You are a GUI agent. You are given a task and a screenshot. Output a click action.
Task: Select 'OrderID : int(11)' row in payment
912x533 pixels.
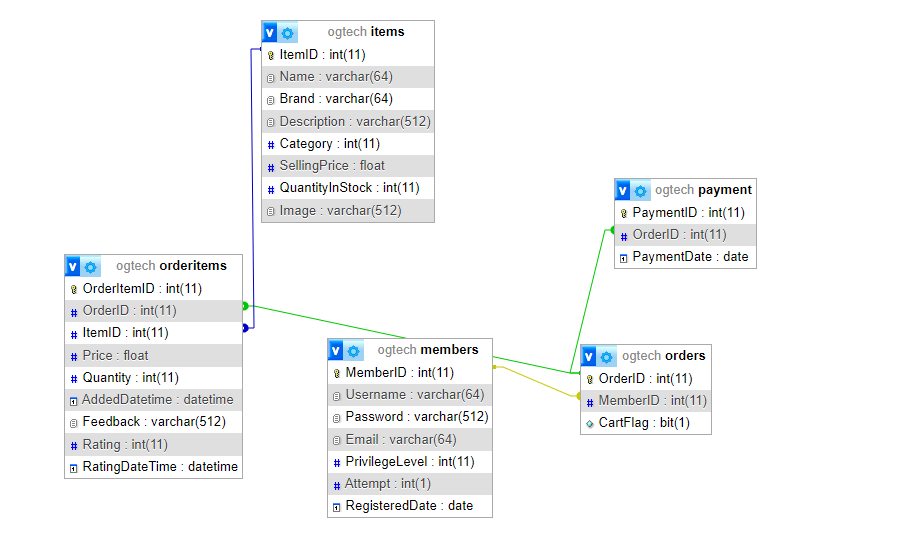point(685,235)
